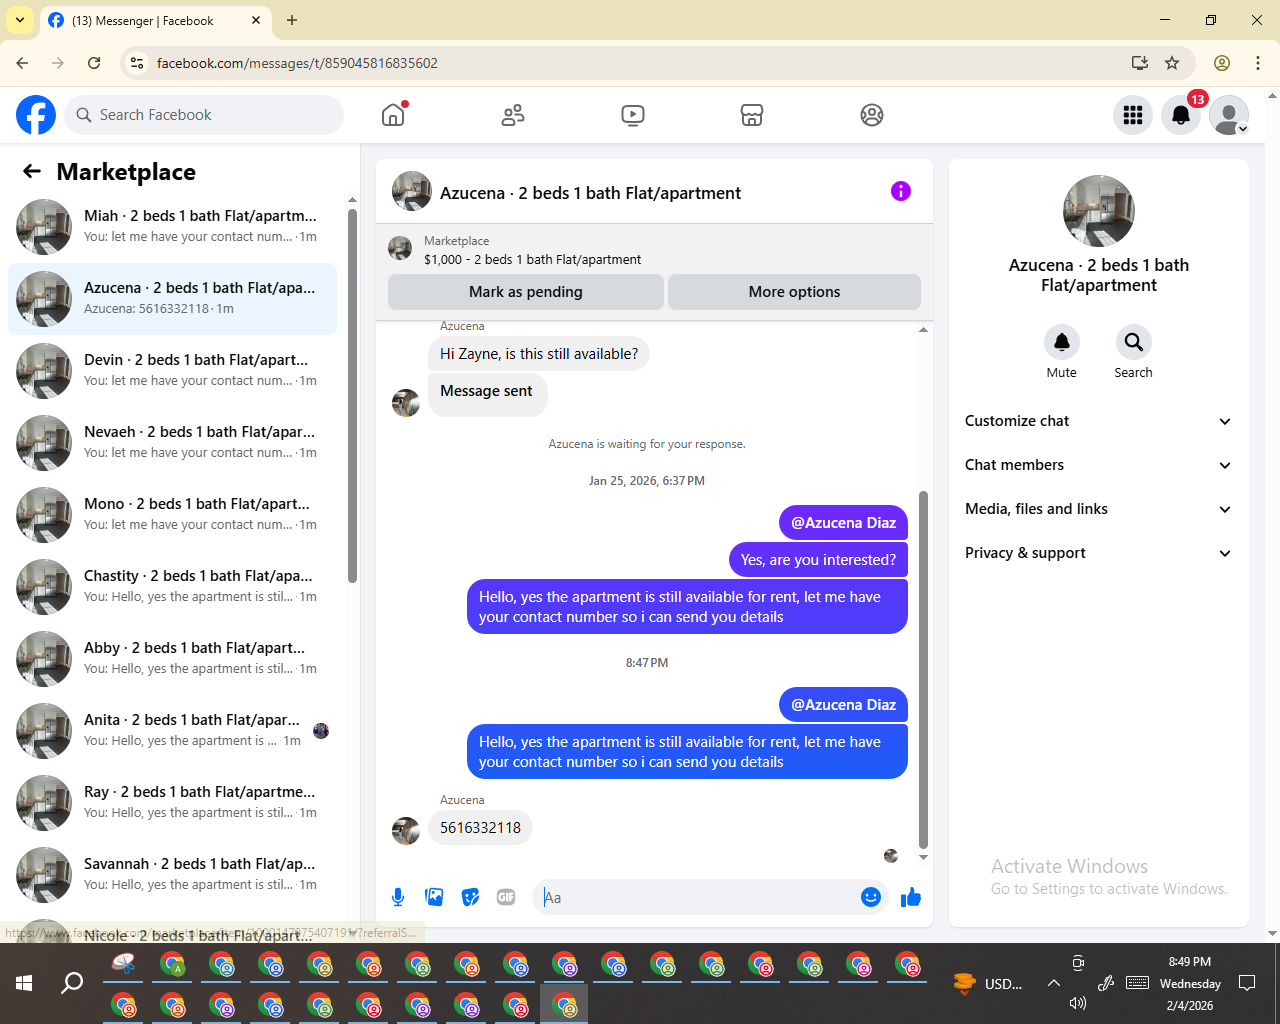Screen dimensions: 1280x1024
Task: Click the More options button
Action: tap(794, 292)
